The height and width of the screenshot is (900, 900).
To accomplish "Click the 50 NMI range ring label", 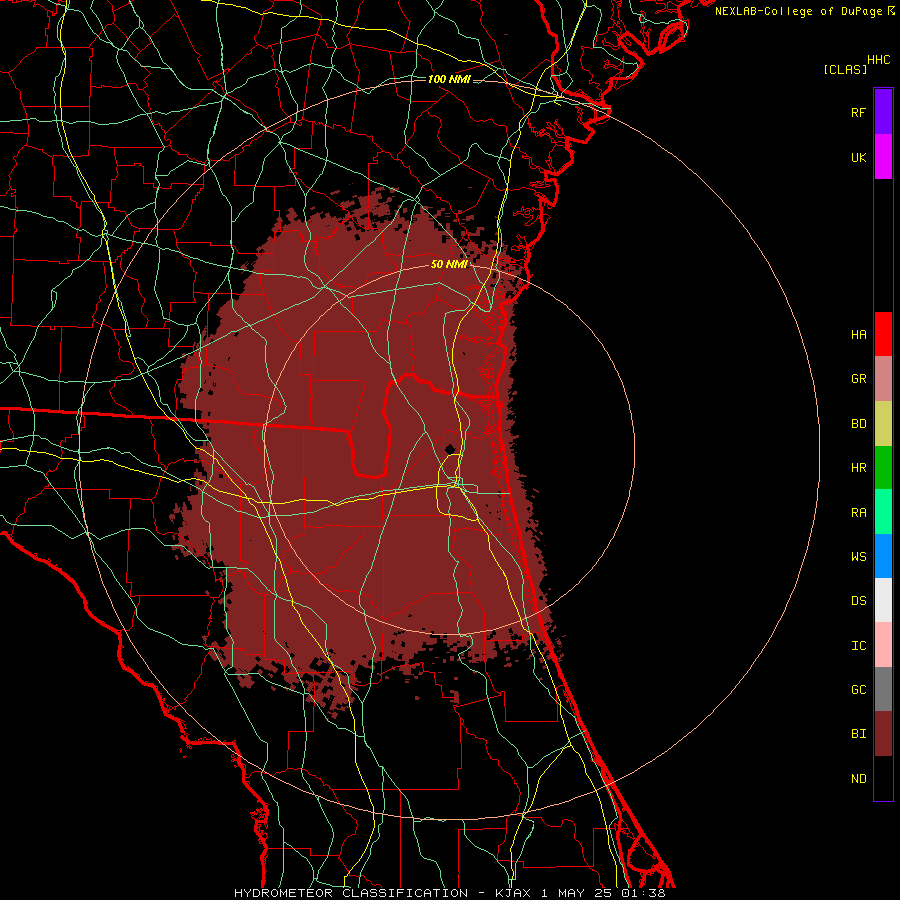I will [449, 264].
